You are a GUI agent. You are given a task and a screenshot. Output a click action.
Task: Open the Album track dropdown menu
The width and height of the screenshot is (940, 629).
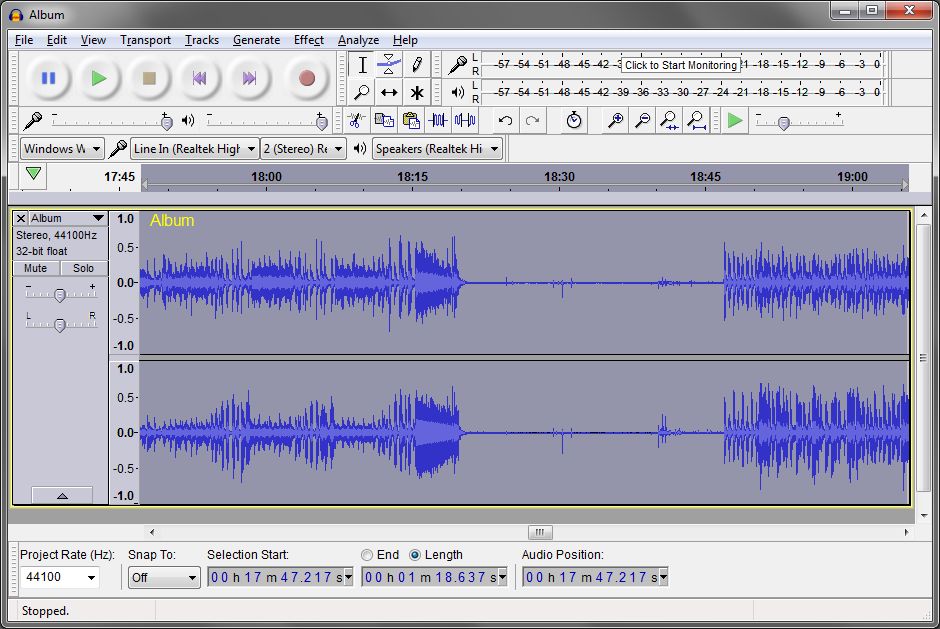point(68,218)
